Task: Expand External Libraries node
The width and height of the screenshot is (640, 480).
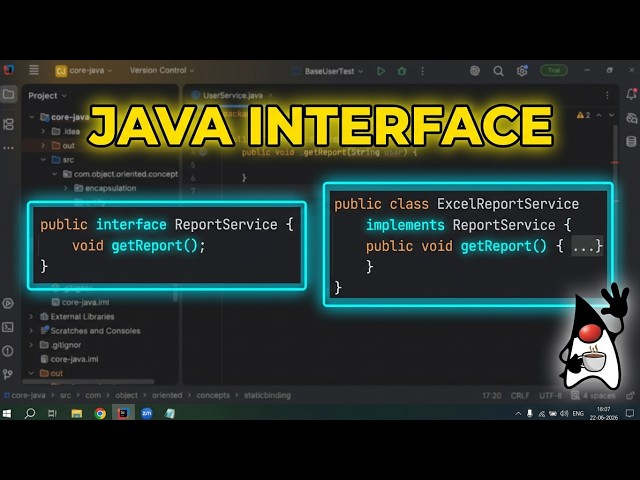Action: pyautogui.click(x=31, y=316)
